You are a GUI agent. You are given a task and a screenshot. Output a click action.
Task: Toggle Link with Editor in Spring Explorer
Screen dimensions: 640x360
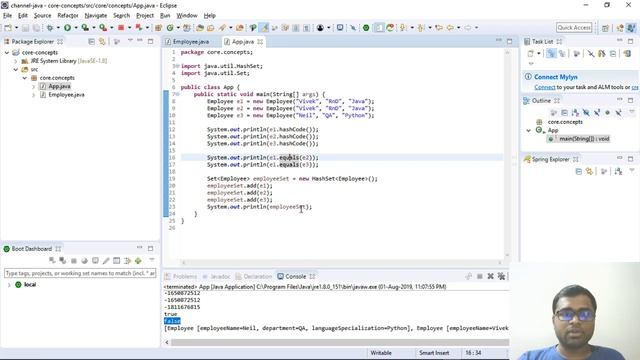pos(589,171)
